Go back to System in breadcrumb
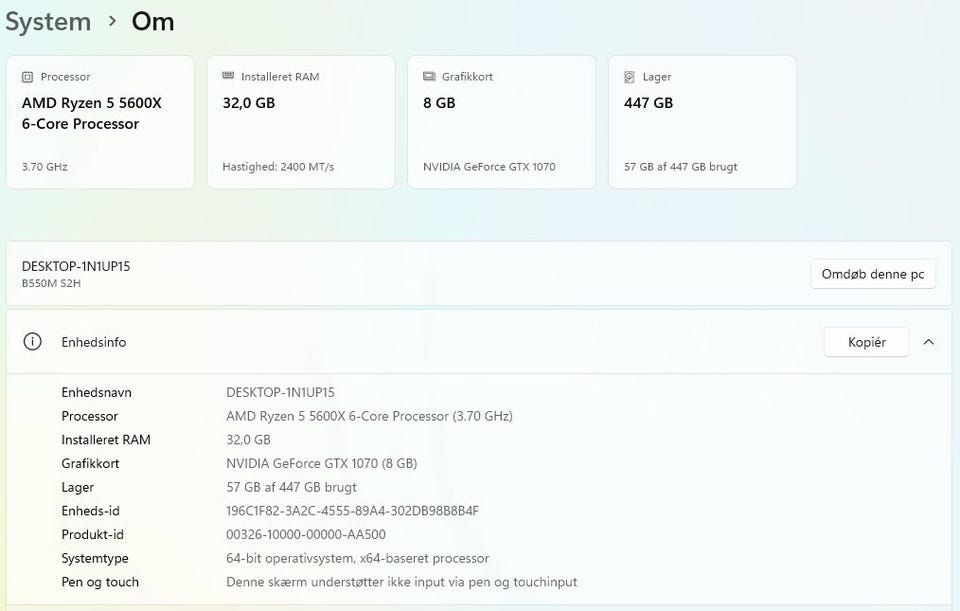Viewport: 960px width, 611px height. point(48,22)
